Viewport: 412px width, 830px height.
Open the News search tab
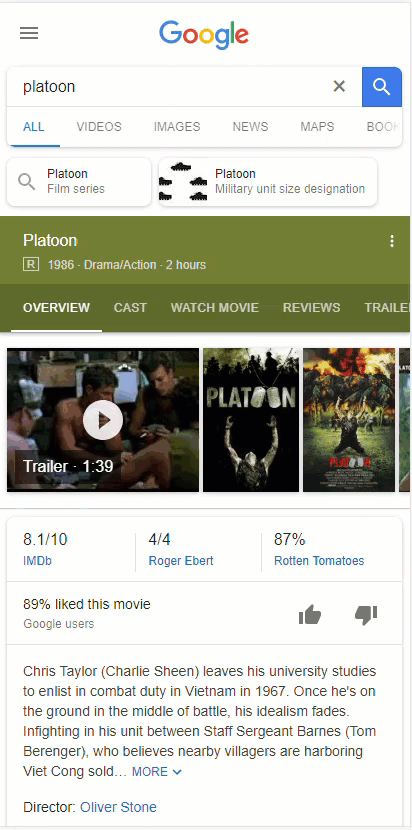point(250,127)
